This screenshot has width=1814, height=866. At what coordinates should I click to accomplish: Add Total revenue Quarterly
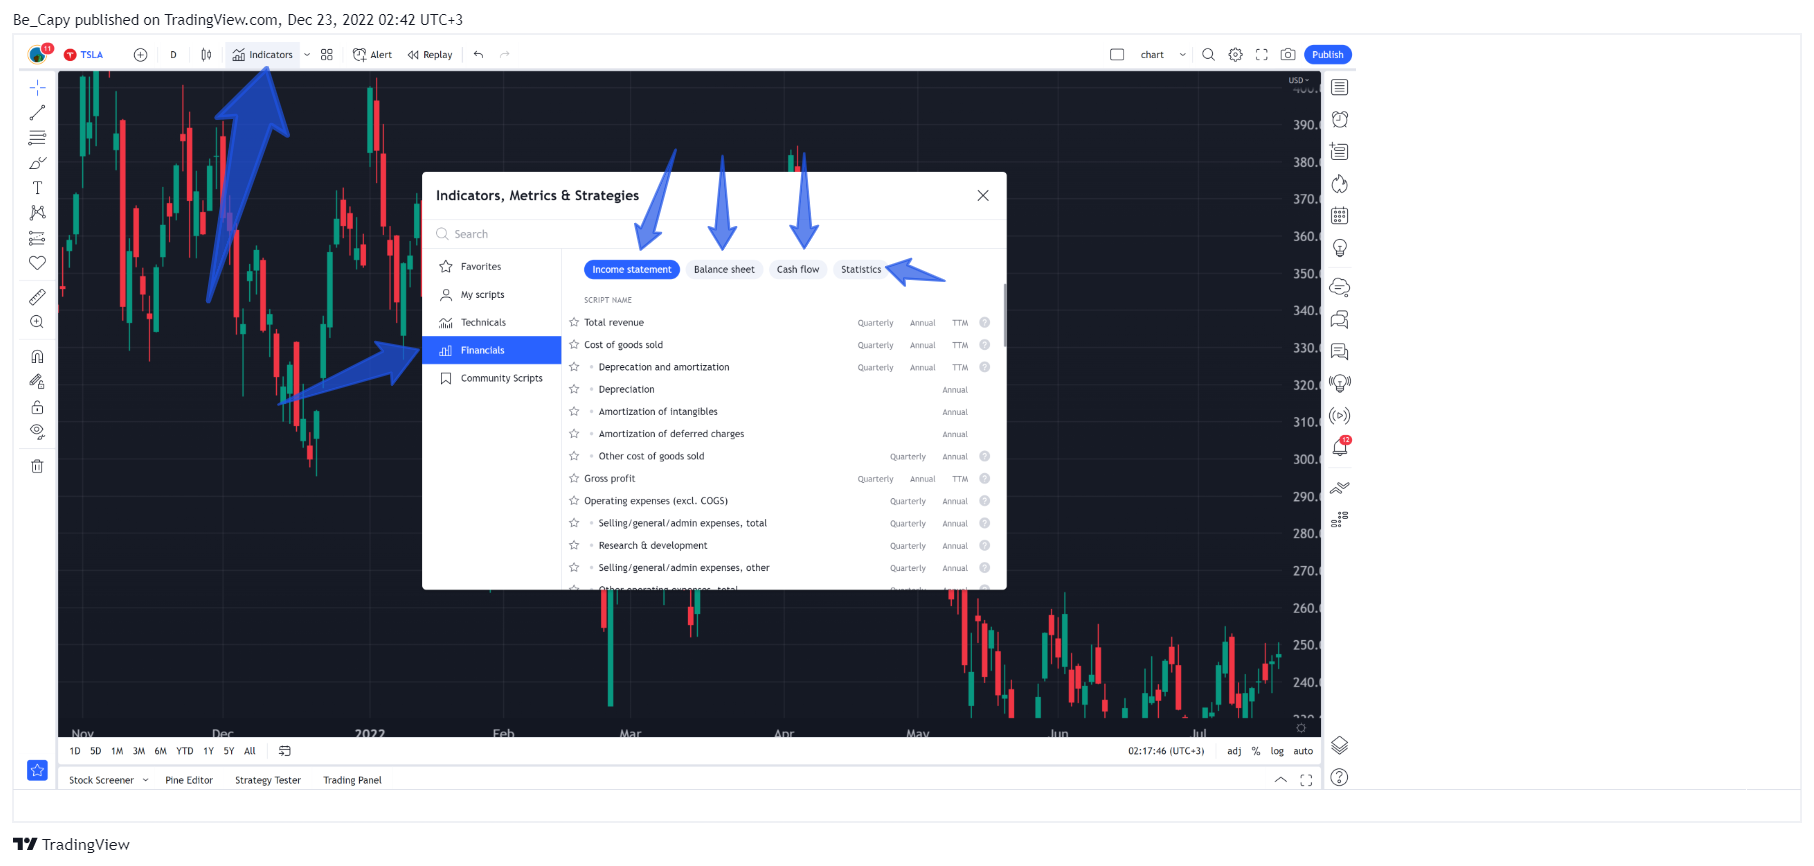pos(875,323)
